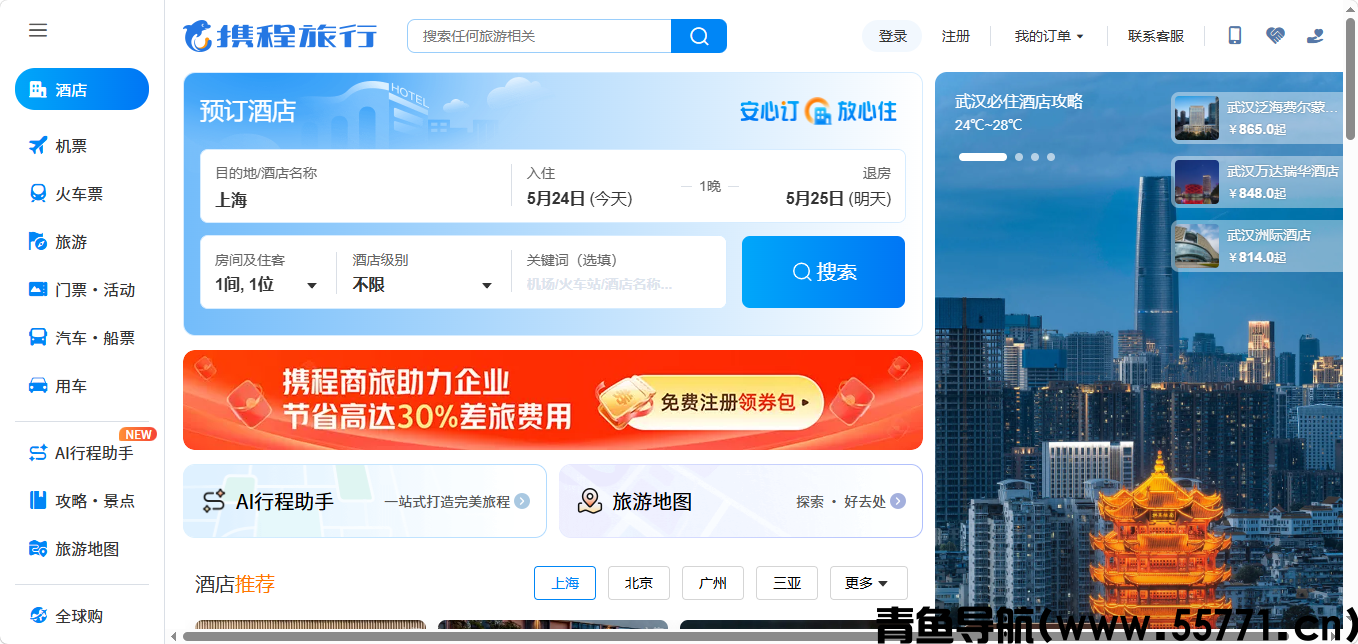Click the 注册 link
1358x644 pixels.
956,36
